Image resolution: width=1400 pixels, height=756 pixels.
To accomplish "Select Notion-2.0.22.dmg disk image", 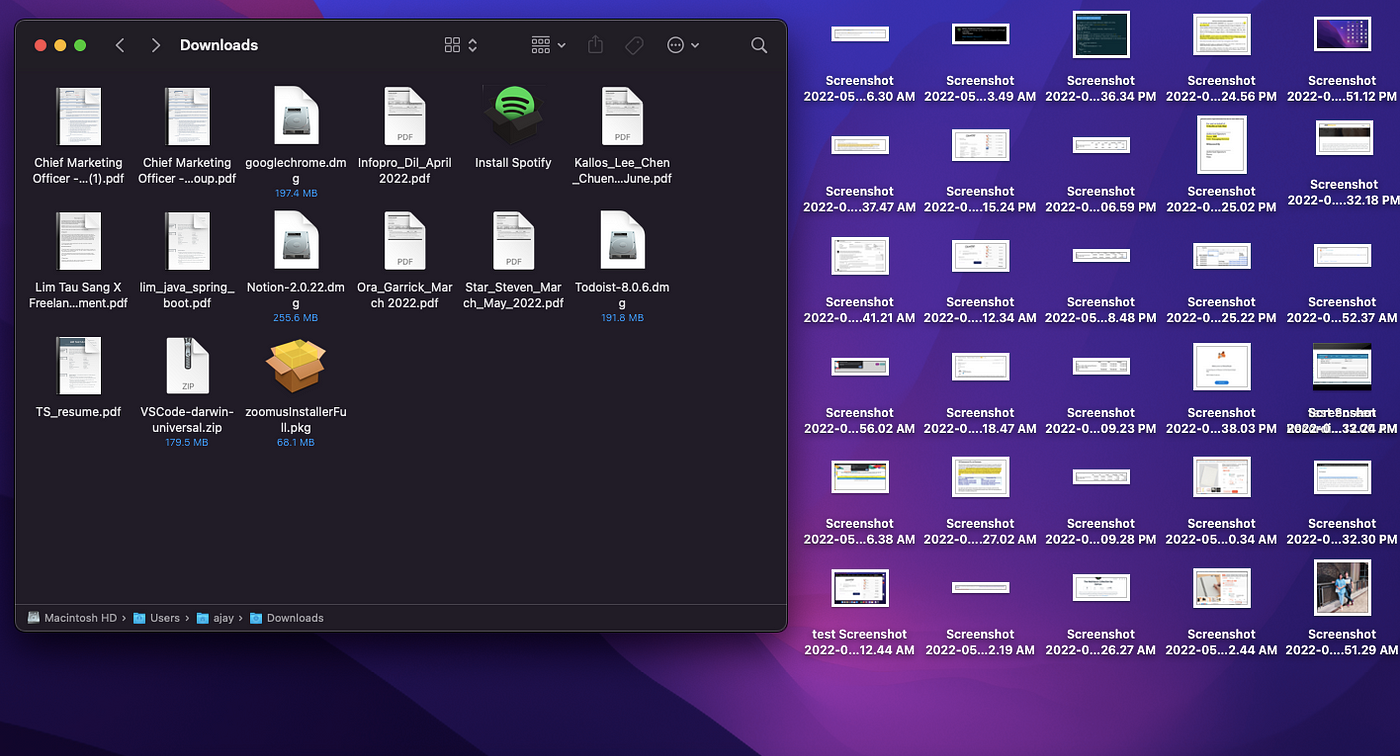I will click(x=296, y=241).
